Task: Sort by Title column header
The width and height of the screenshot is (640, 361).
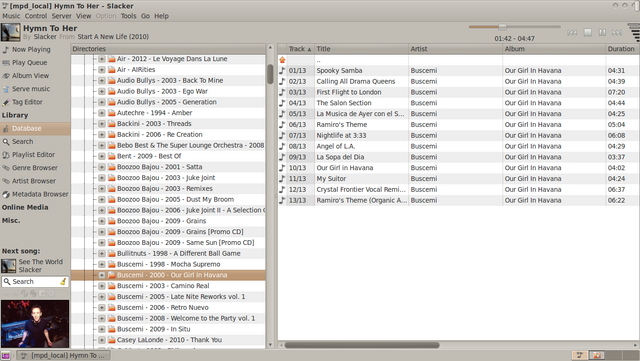Action: pyautogui.click(x=361, y=49)
